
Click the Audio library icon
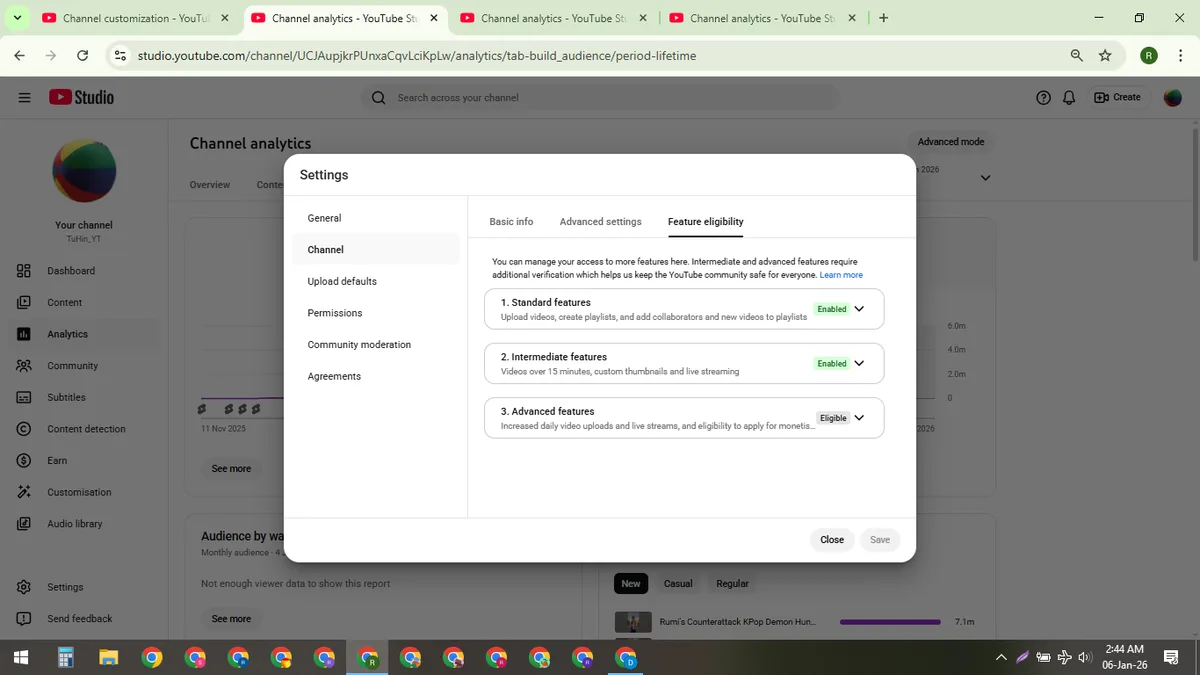click(24, 524)
